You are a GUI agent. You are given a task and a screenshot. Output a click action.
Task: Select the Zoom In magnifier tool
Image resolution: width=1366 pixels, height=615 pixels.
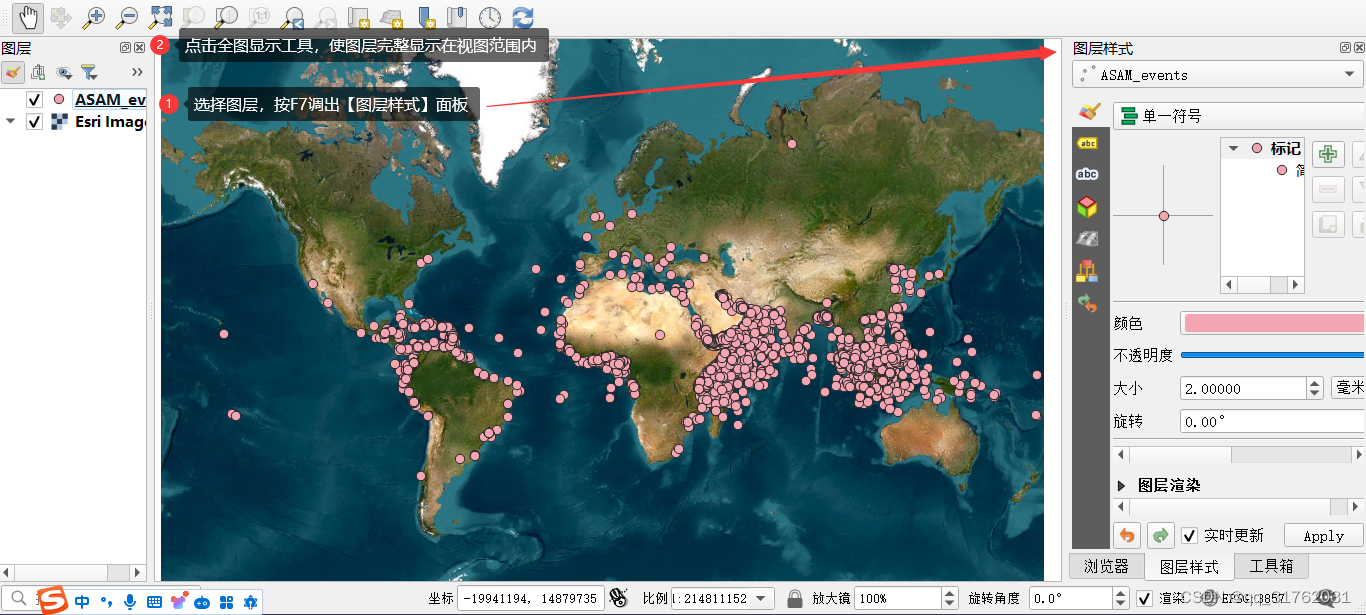tap(94, 17)
